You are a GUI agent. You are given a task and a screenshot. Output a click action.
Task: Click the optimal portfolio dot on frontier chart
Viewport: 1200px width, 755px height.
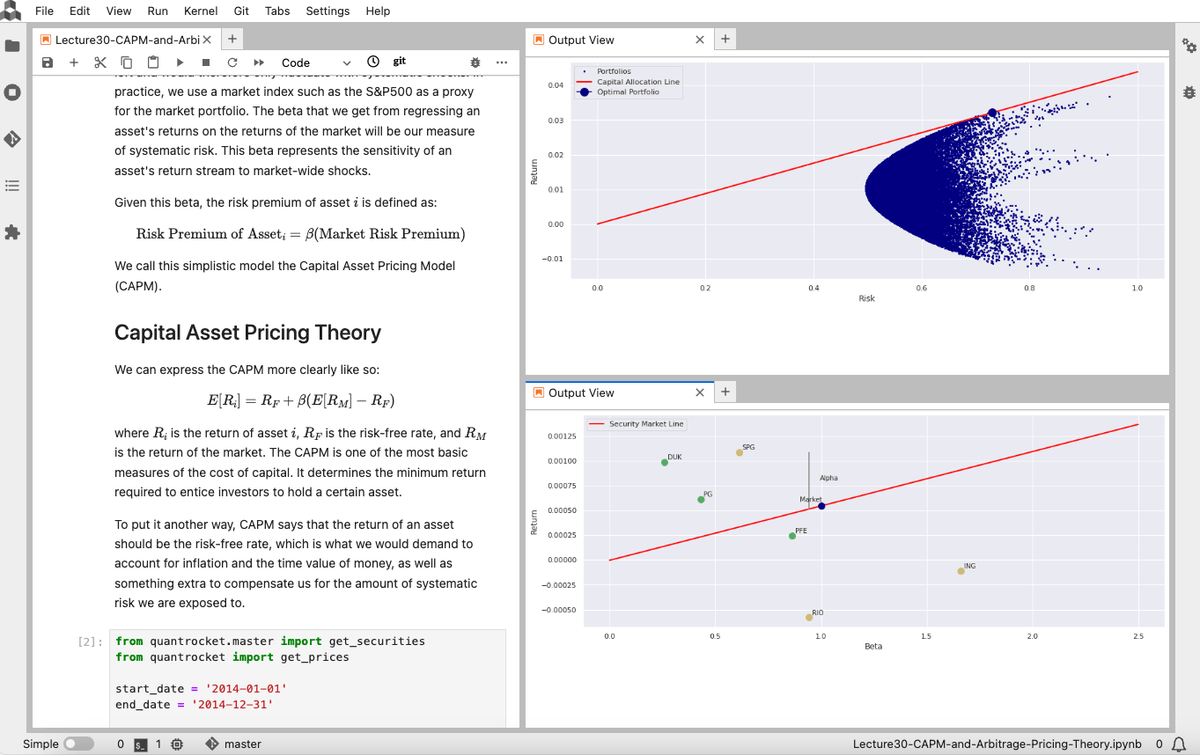click(992, 113)
